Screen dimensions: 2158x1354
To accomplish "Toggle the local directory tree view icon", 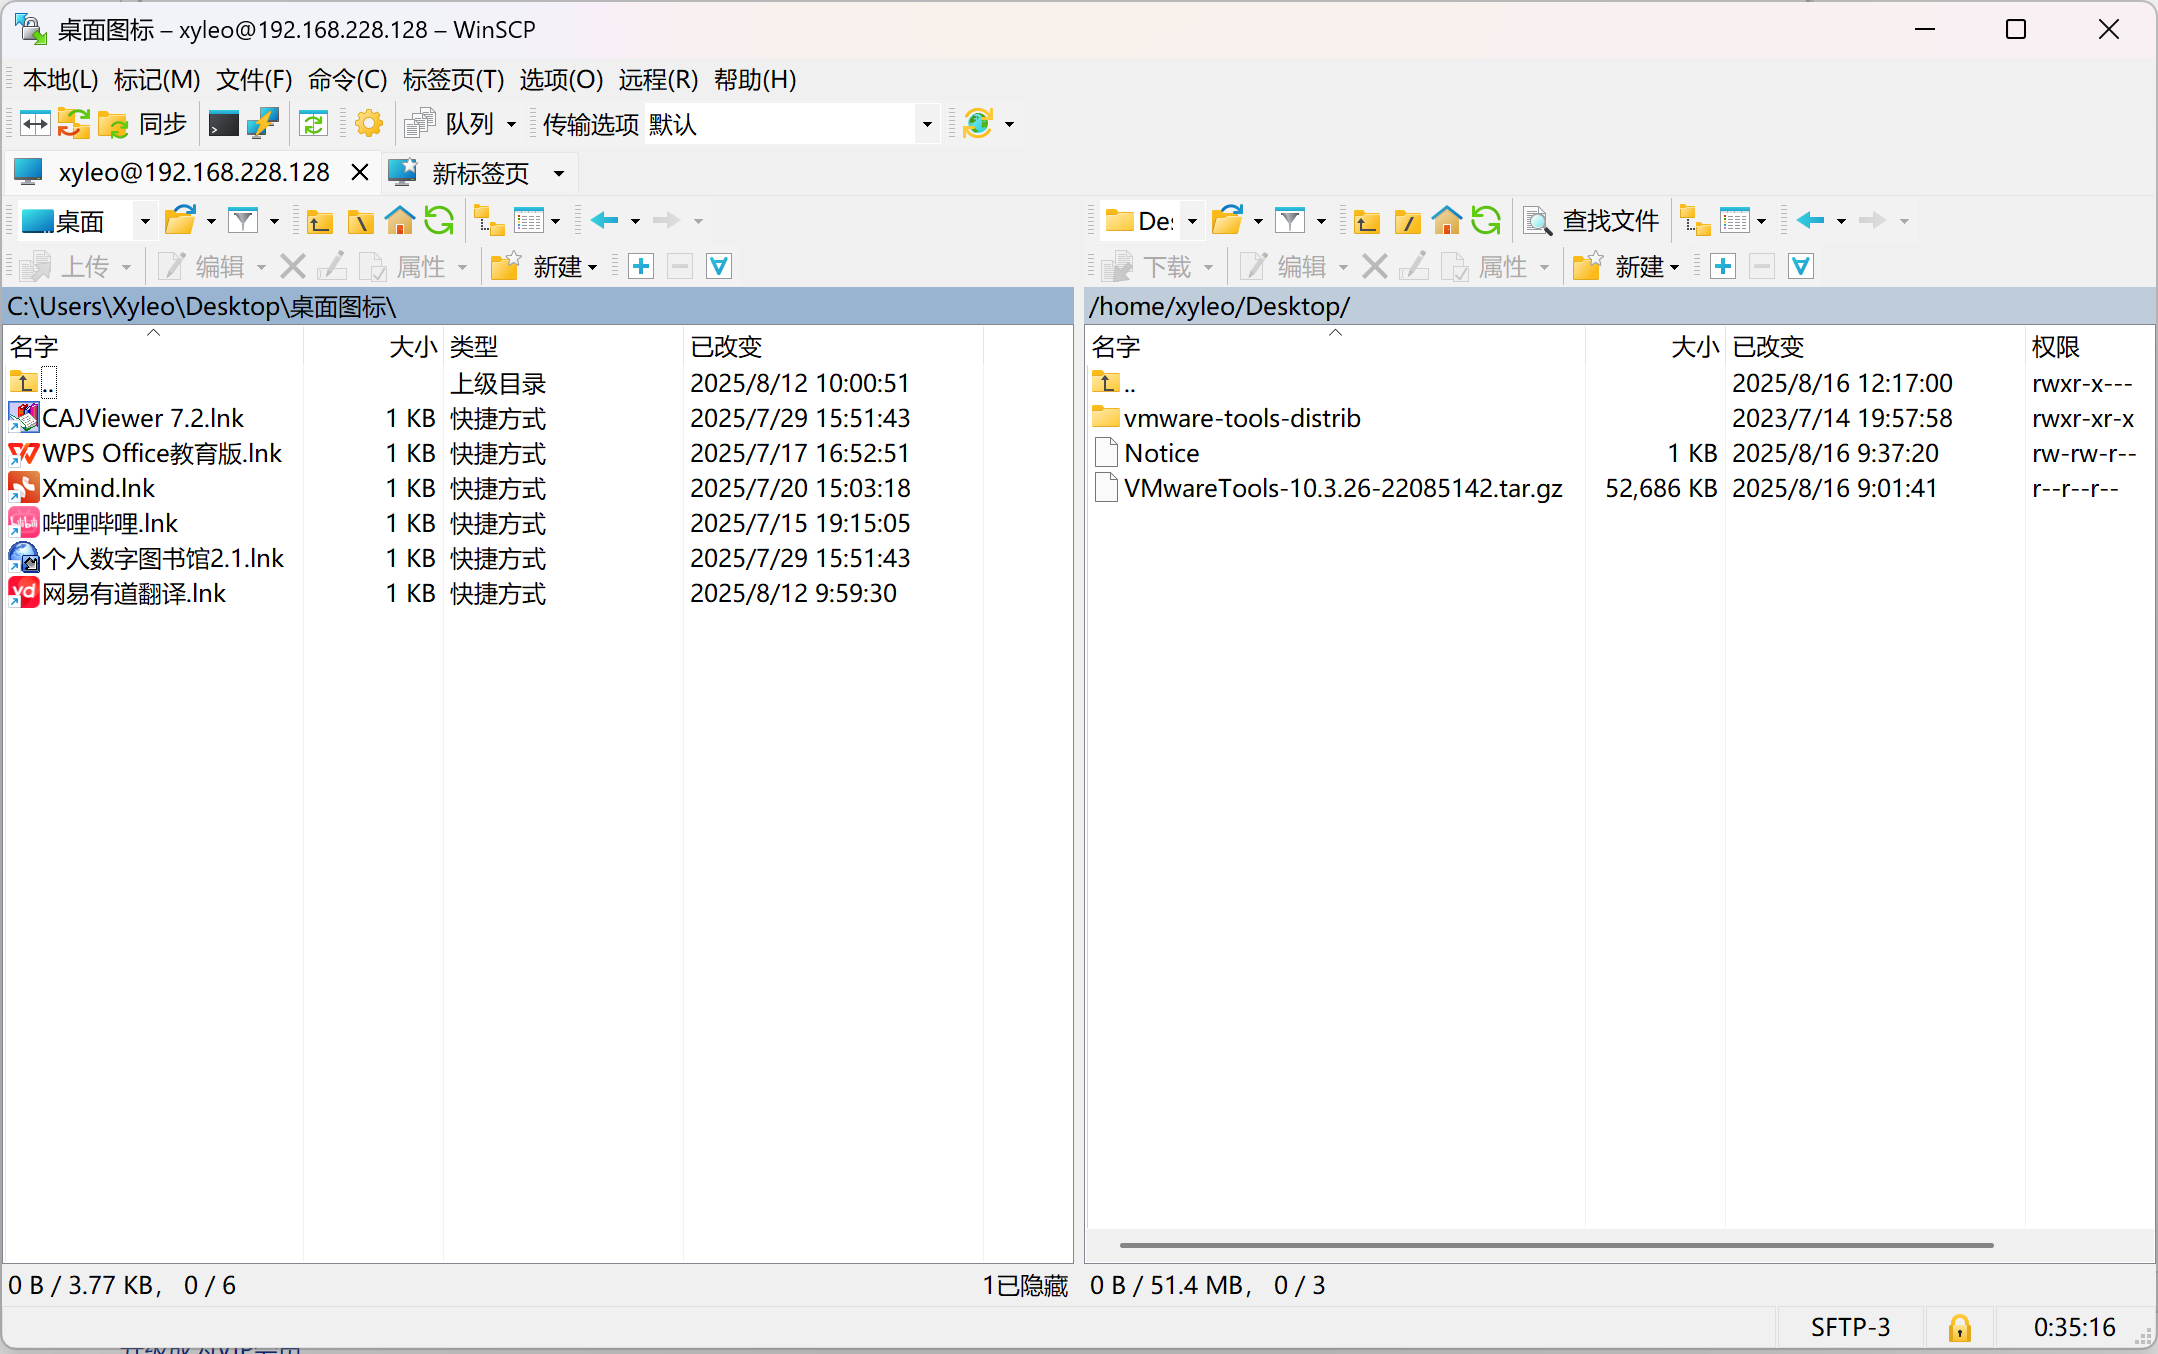I will click(x=488, y=221).
